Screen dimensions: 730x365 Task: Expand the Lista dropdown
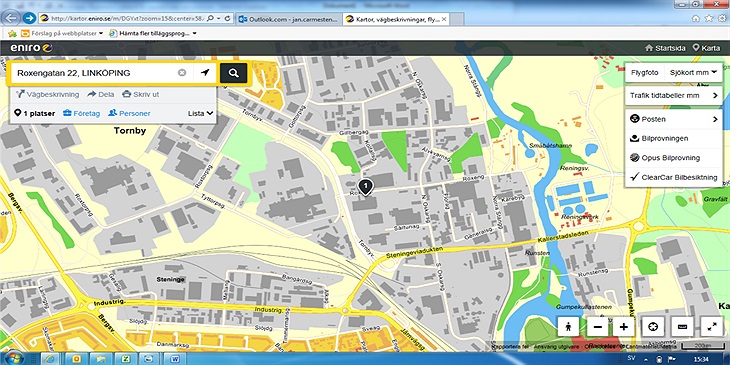[201, 113]
